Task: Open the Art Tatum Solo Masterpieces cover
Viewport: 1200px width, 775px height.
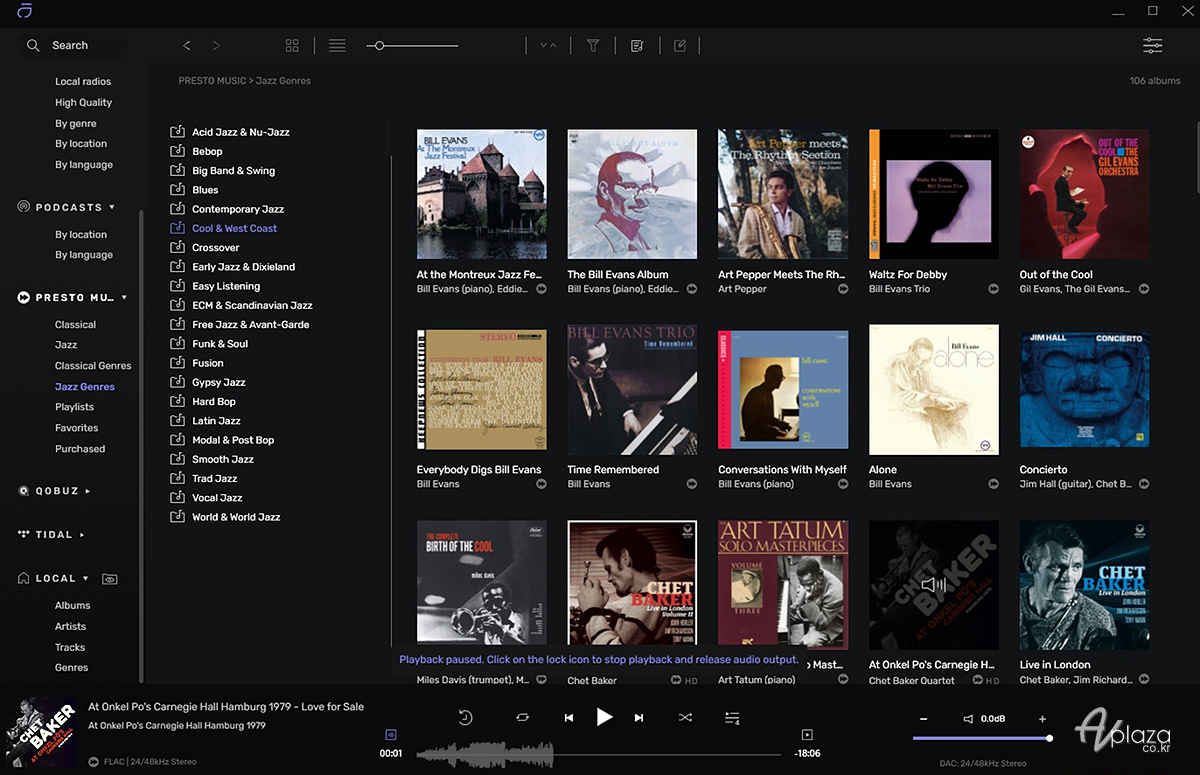Action: tap(783, 585)
